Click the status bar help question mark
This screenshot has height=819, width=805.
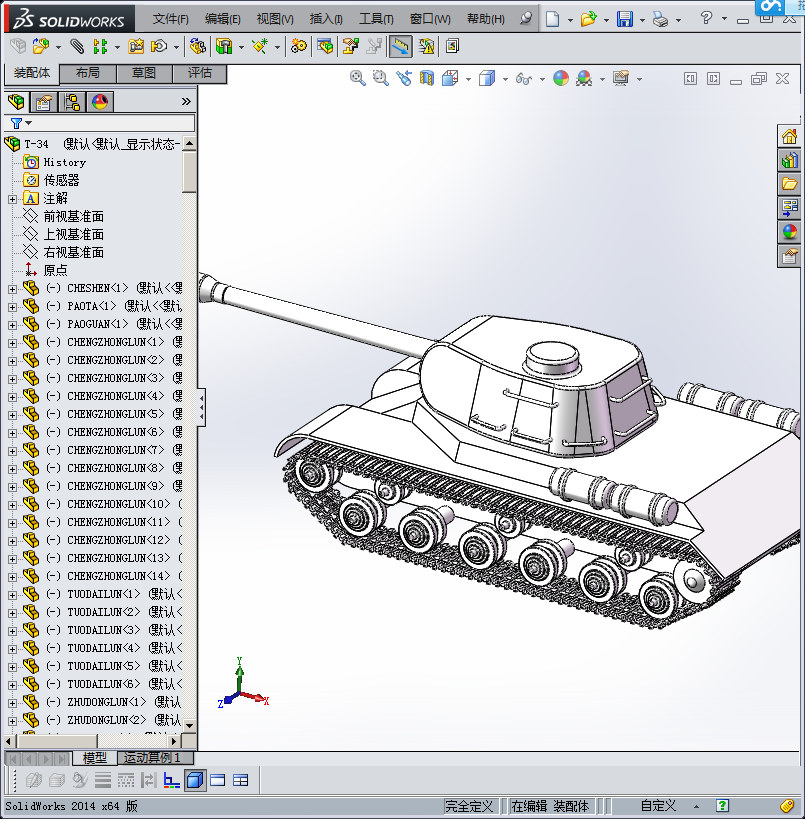[722, 805]
